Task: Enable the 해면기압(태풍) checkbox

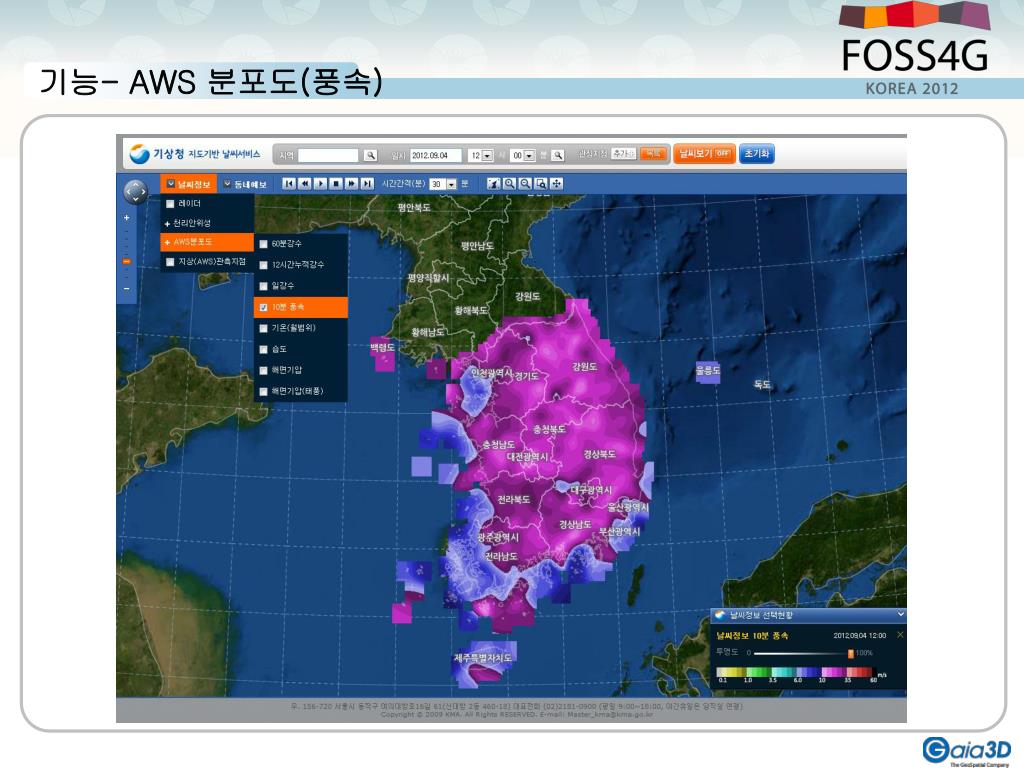Action: click(263, 392)
